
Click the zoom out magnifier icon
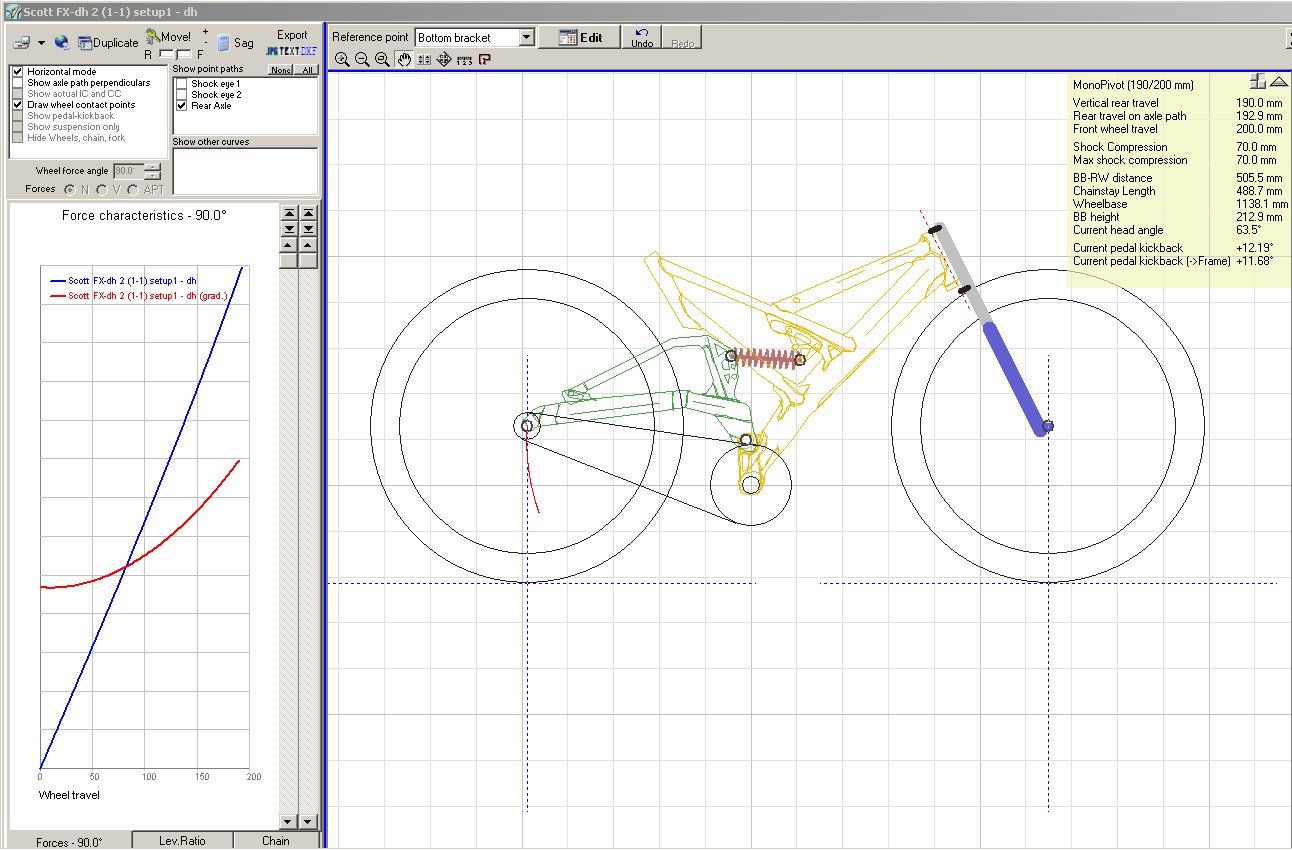click(x=362, y=59)
